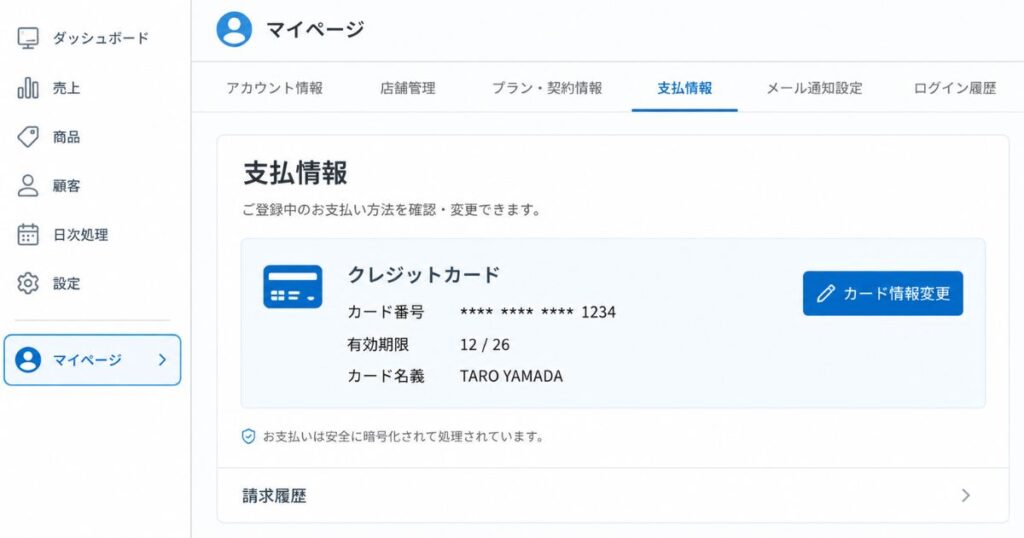Click the マイページ header title
Screen dimensions: 1024x538
[315, 29]
